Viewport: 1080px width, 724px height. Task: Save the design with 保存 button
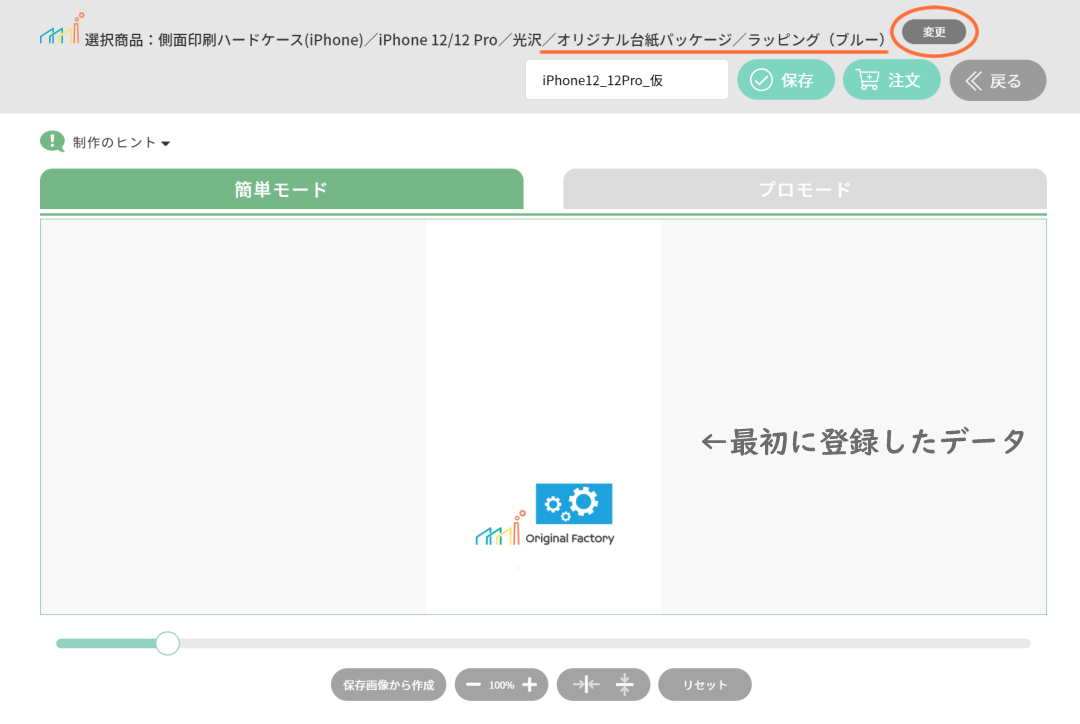pos(786,80)
